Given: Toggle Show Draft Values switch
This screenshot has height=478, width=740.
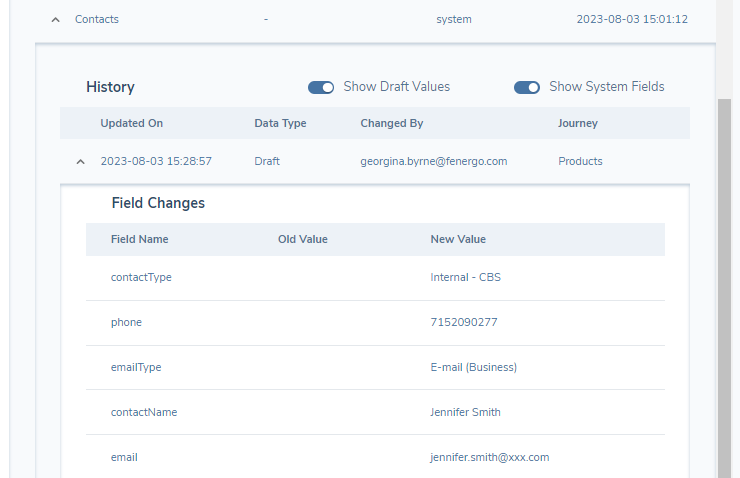Looking at the screenshot, I should tap(321, 87).
